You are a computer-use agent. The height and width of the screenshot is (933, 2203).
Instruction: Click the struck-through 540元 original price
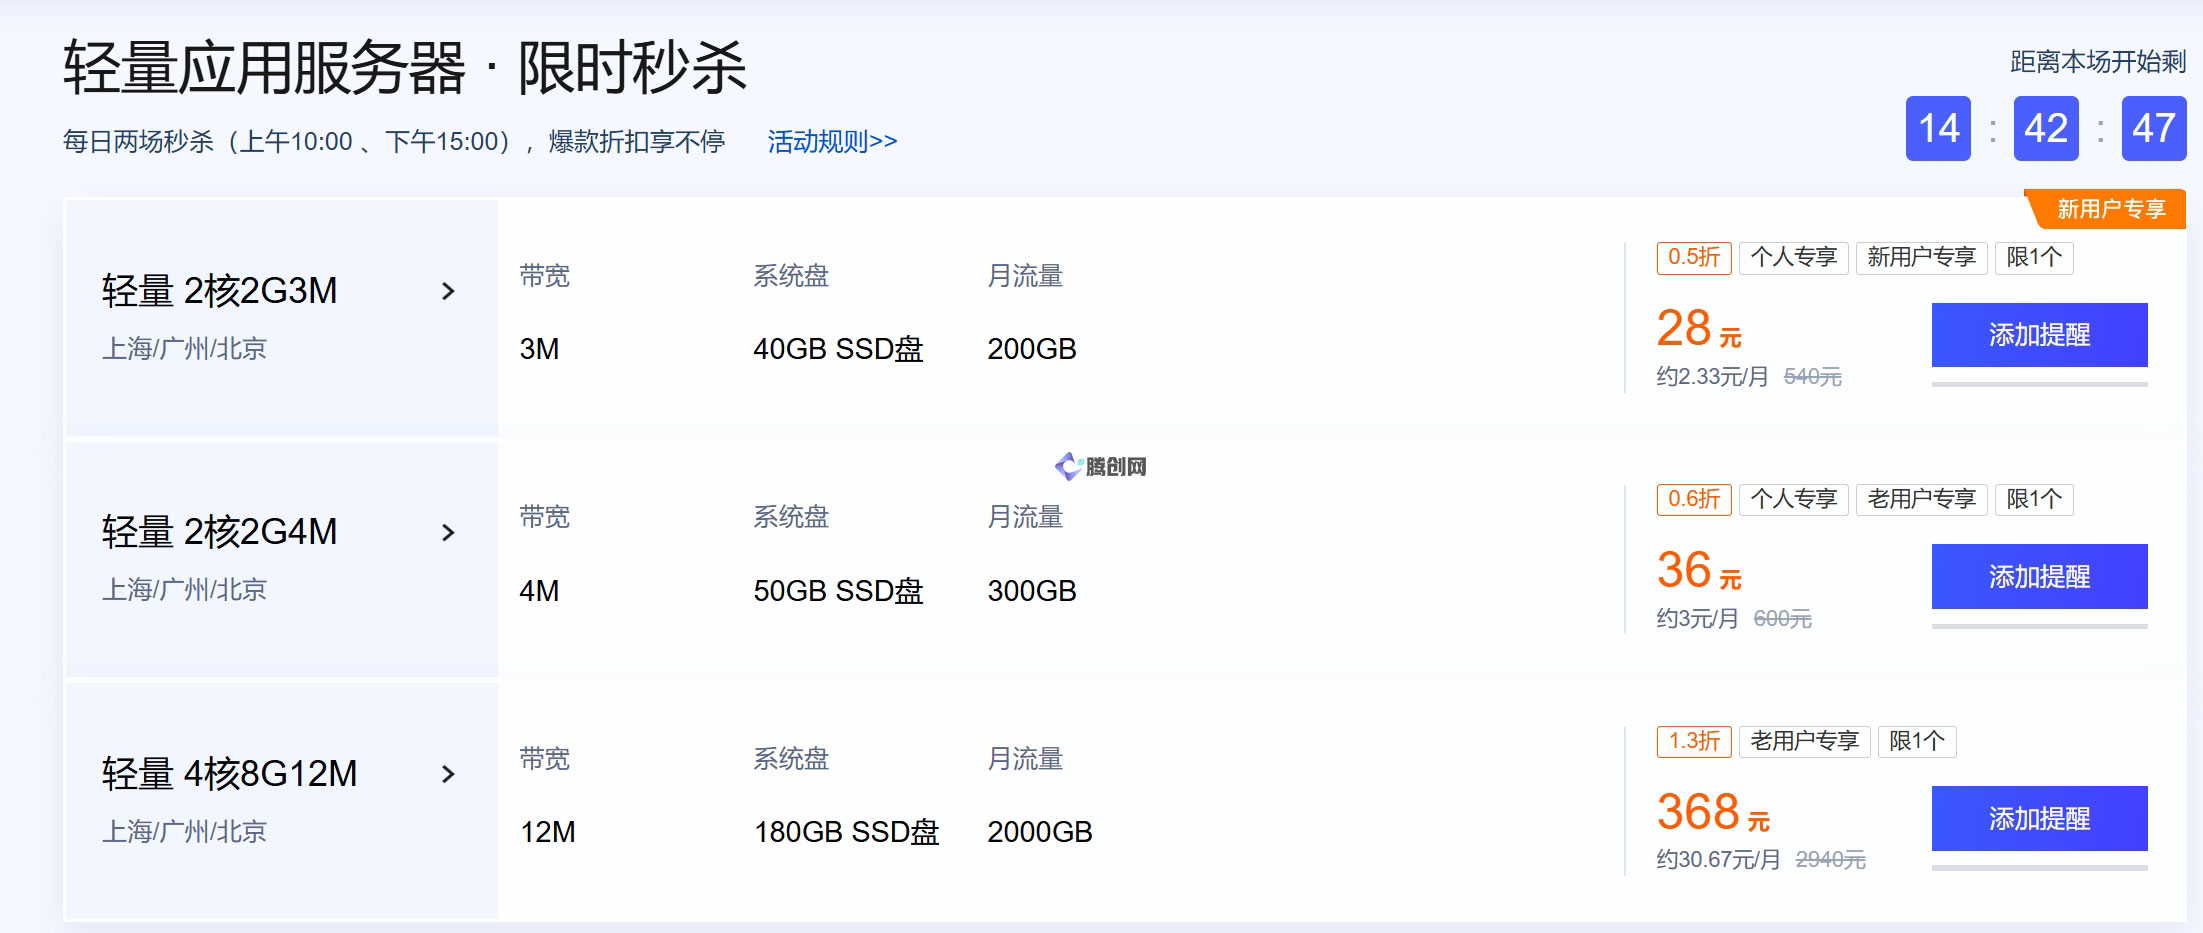(1812, 377)
